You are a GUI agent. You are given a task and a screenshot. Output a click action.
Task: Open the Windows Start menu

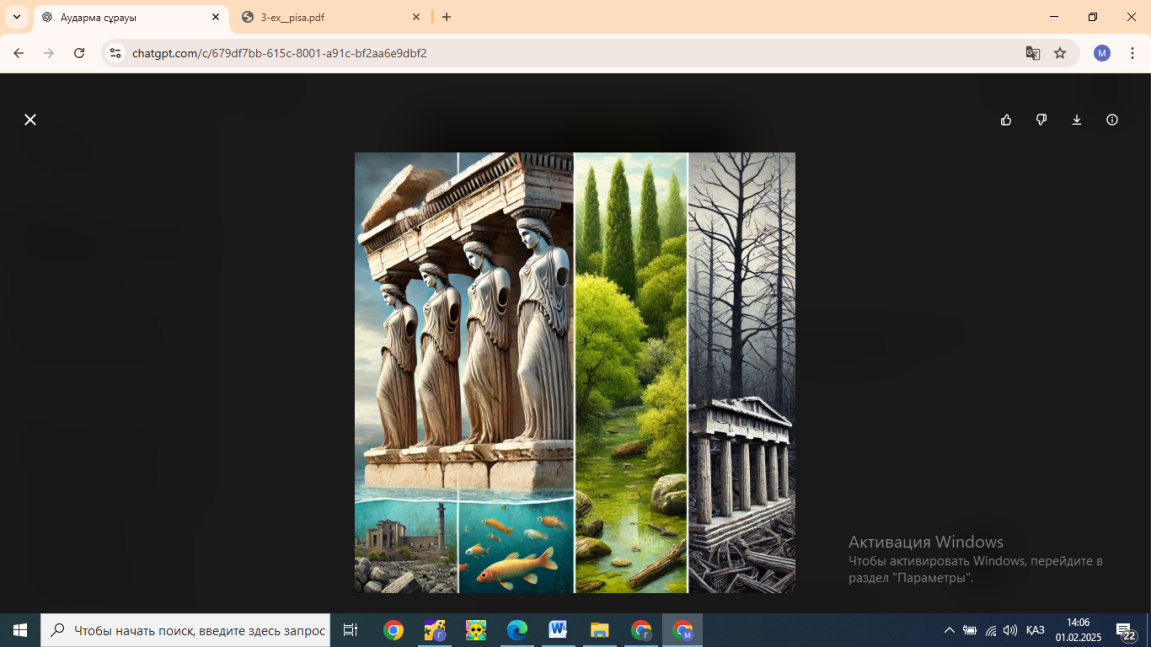(x=20, y=630)
